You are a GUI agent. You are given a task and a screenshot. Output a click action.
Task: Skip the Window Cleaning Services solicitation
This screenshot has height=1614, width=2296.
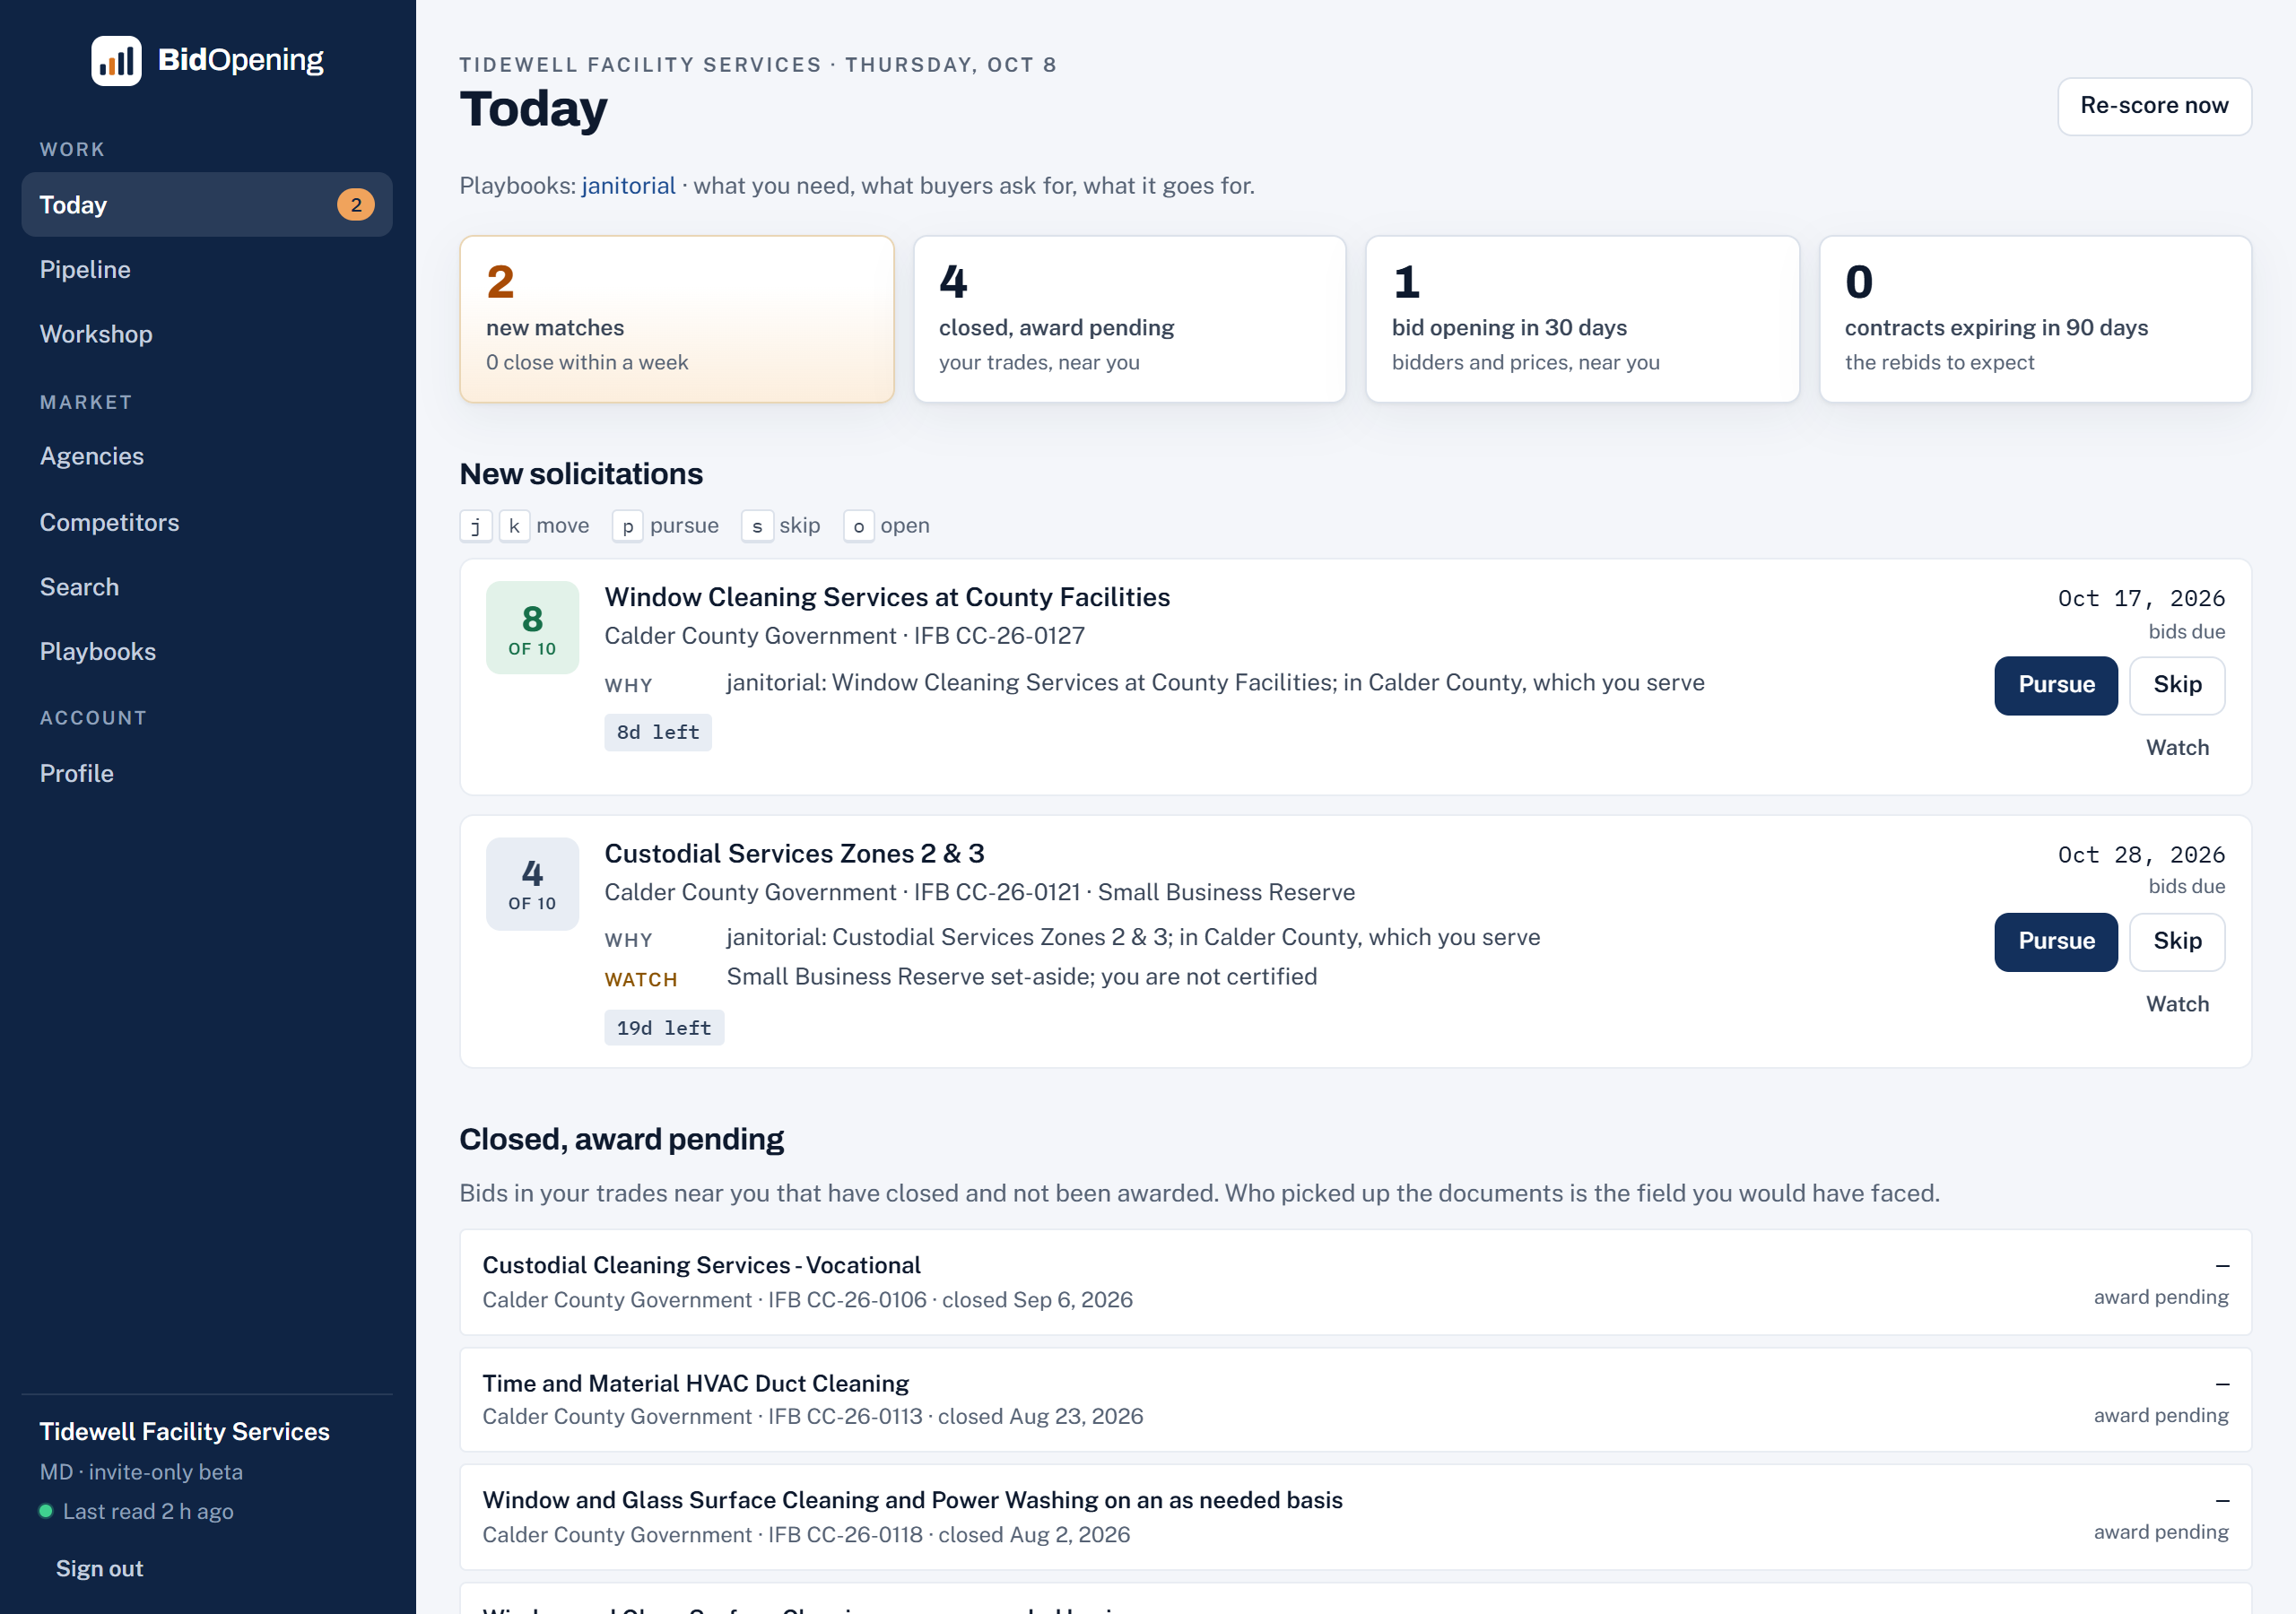(2177, 685)
